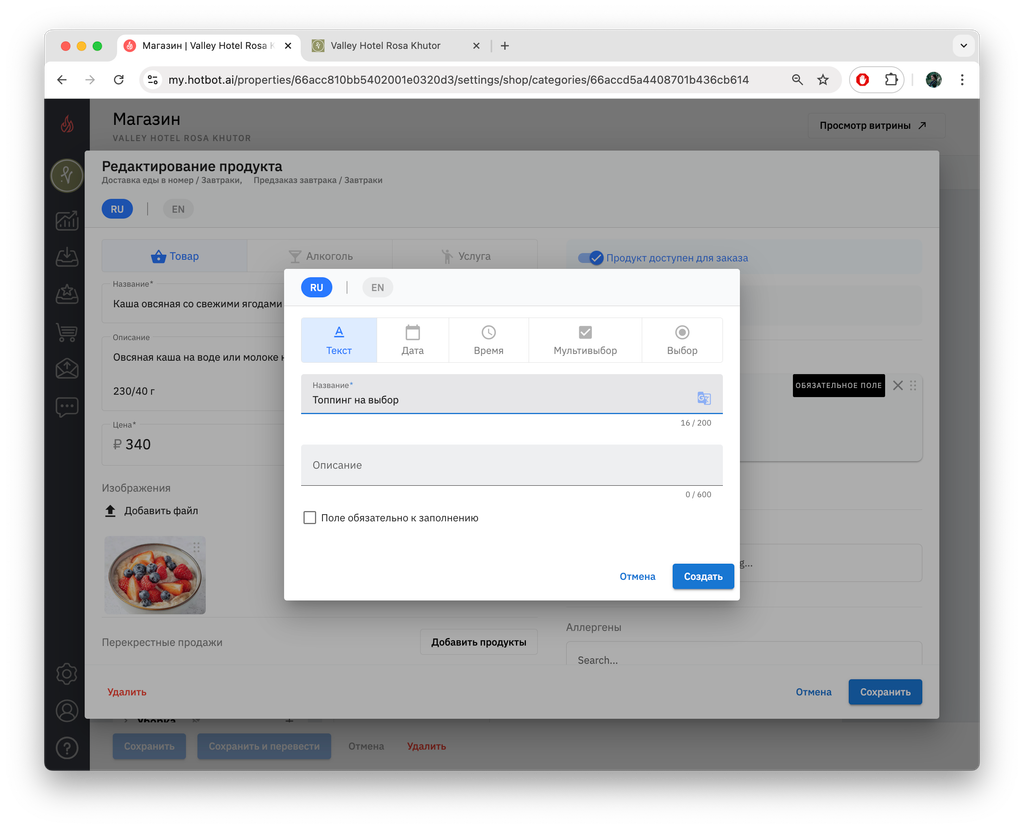Select the Время field type tab
The width and height of the screenshot is (1024, 829).
[488, 340]
